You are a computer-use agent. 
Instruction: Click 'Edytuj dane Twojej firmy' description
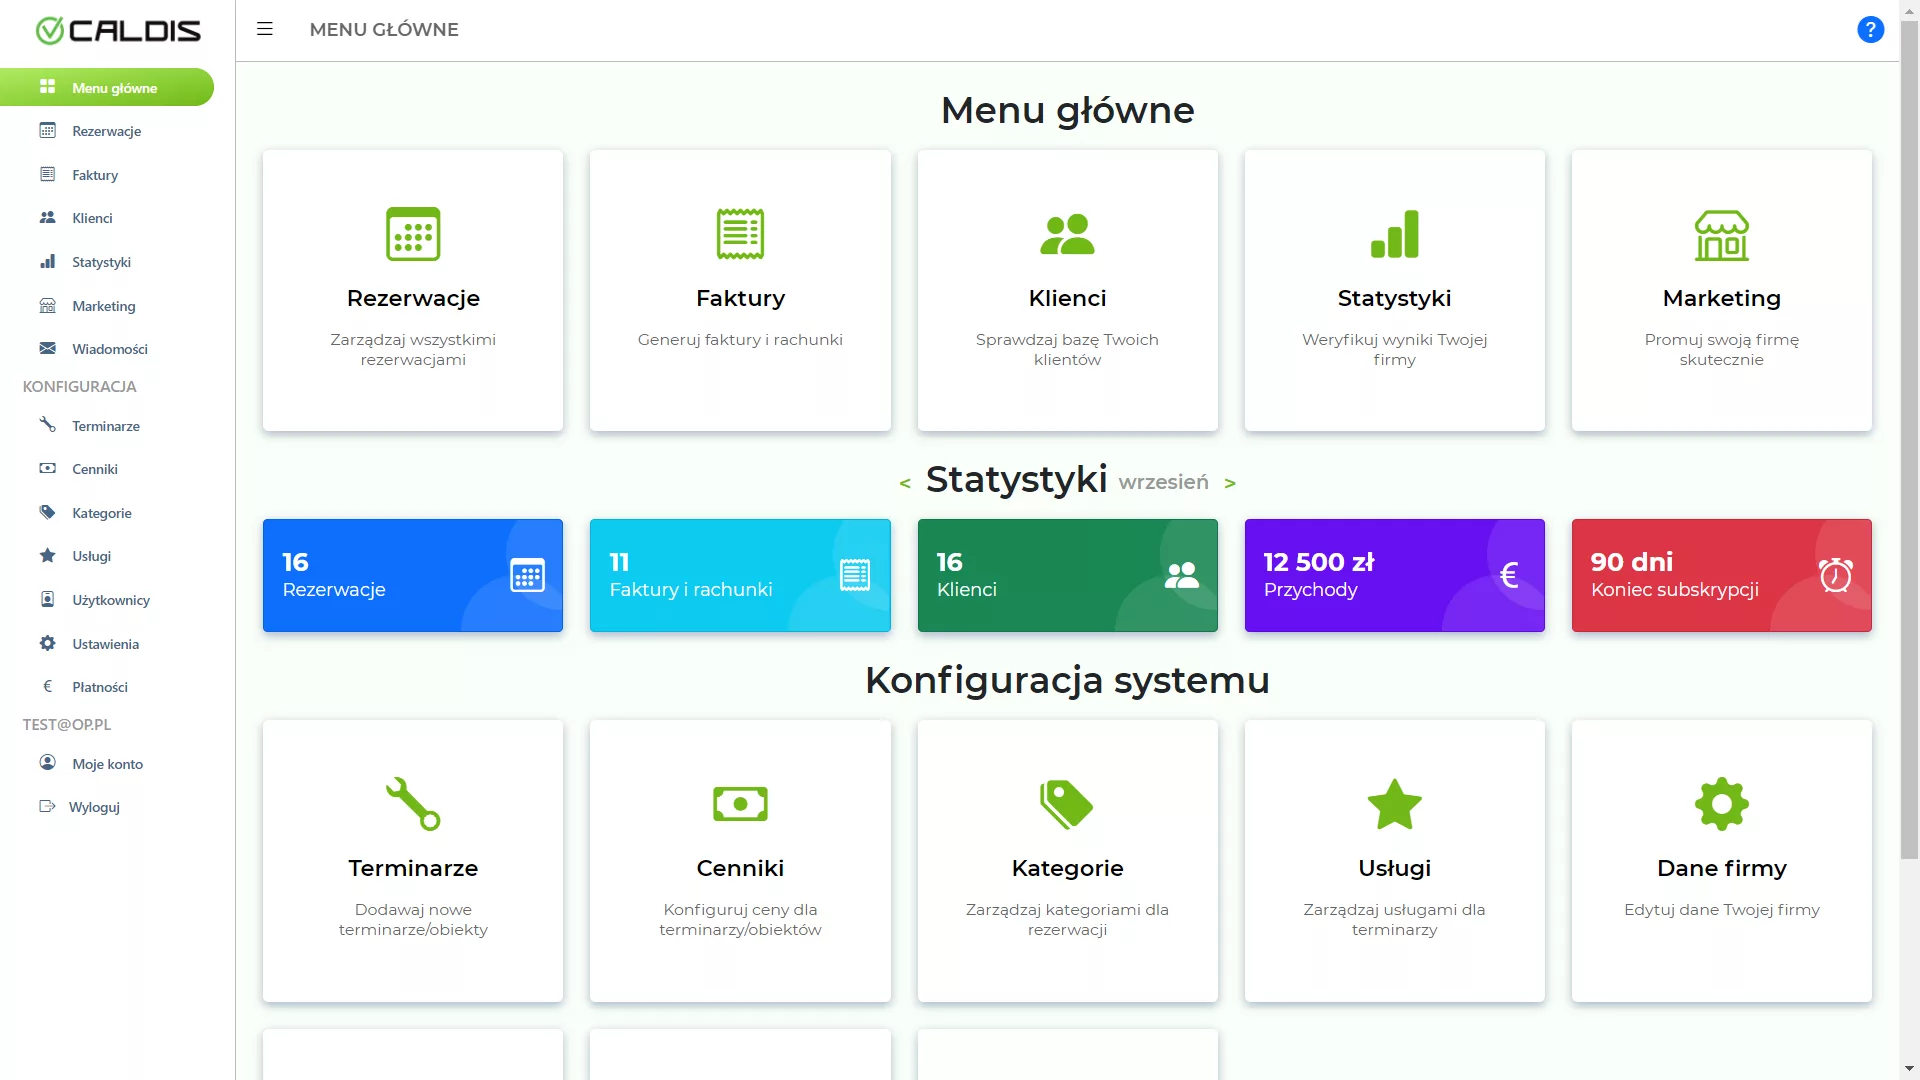click(1721, 910)
